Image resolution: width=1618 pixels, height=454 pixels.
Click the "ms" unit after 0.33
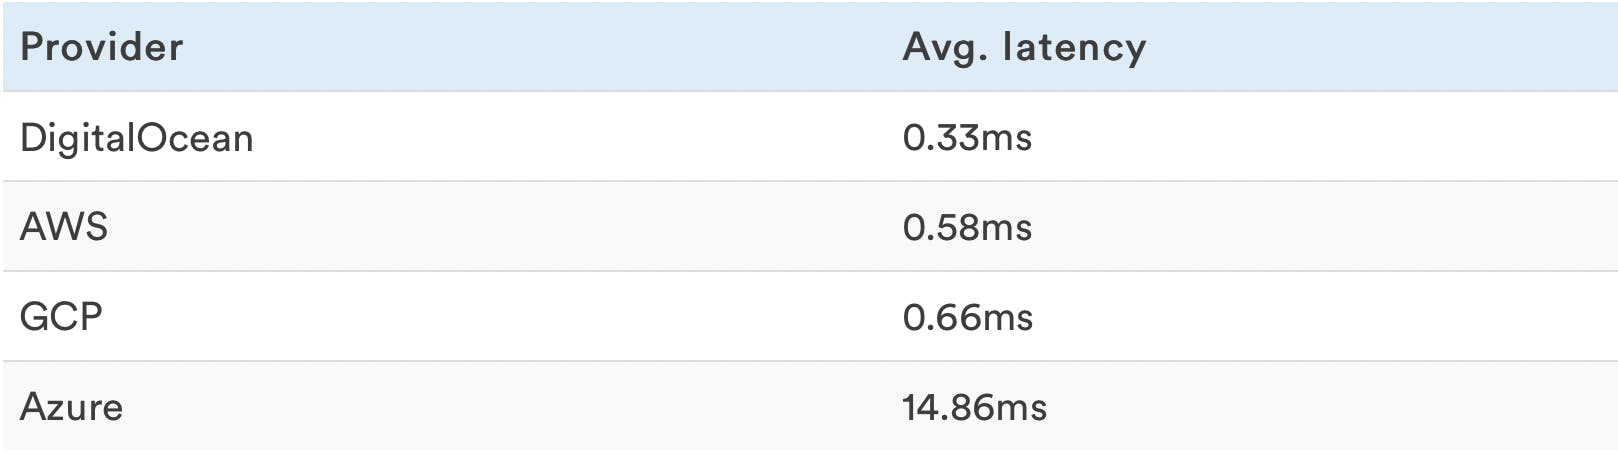coord(1006,138)
